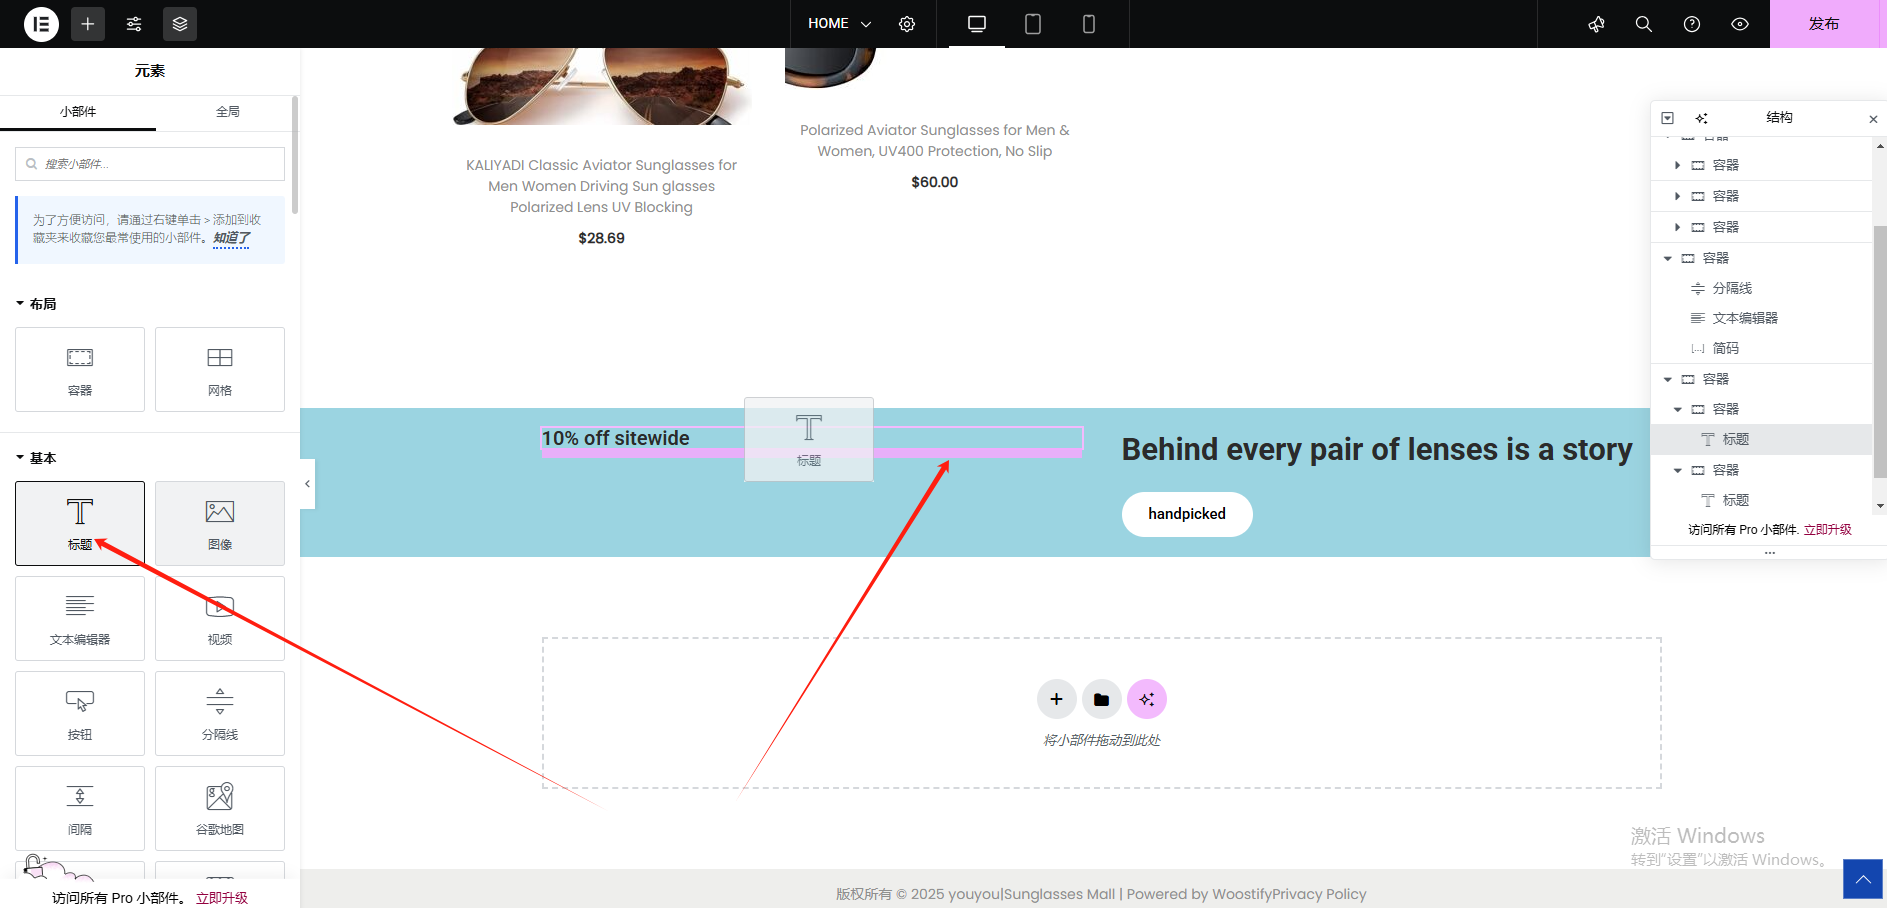The image size is (1887, 908).
Task: Toggle the Structure layers icon
Action: 180,24
